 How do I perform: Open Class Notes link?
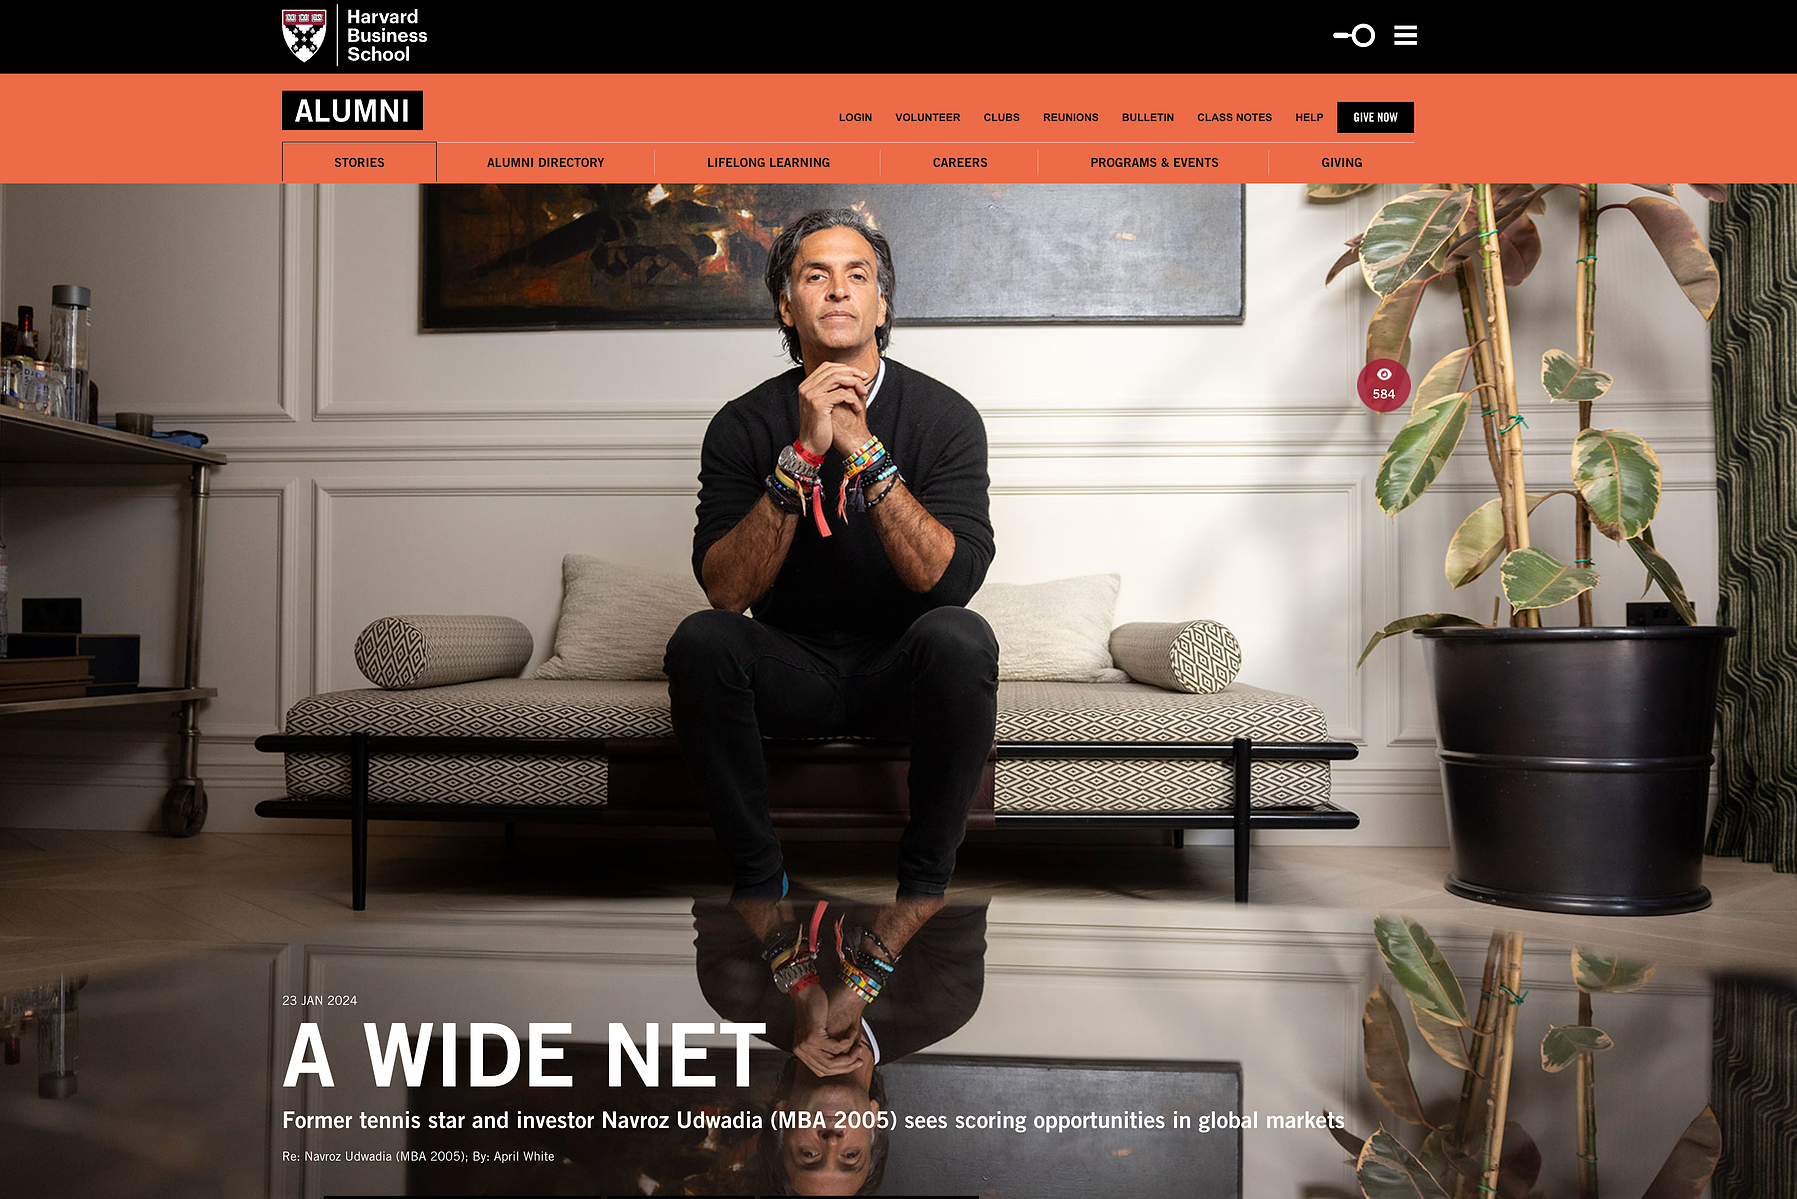(1234, 118)
